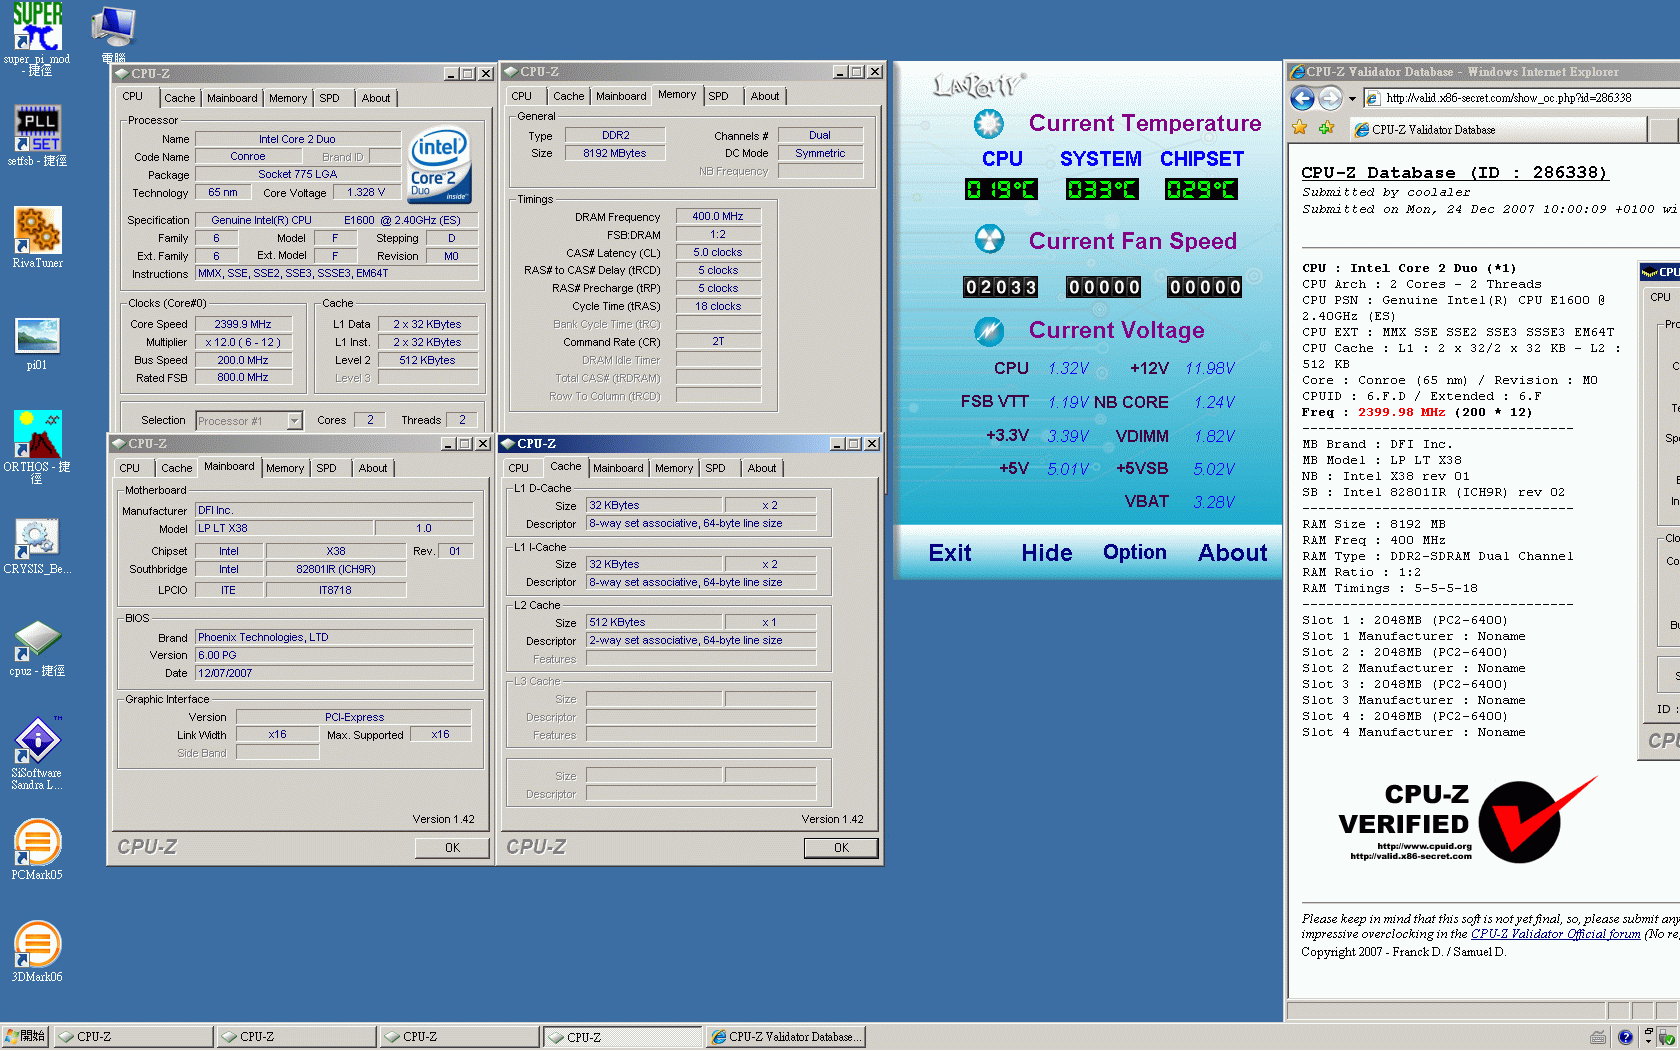Screen dimensions: 1680x1050
Task: Click the voltage icon beside Current Voltage
Action: pyautogui.click(x=989, y=330)
